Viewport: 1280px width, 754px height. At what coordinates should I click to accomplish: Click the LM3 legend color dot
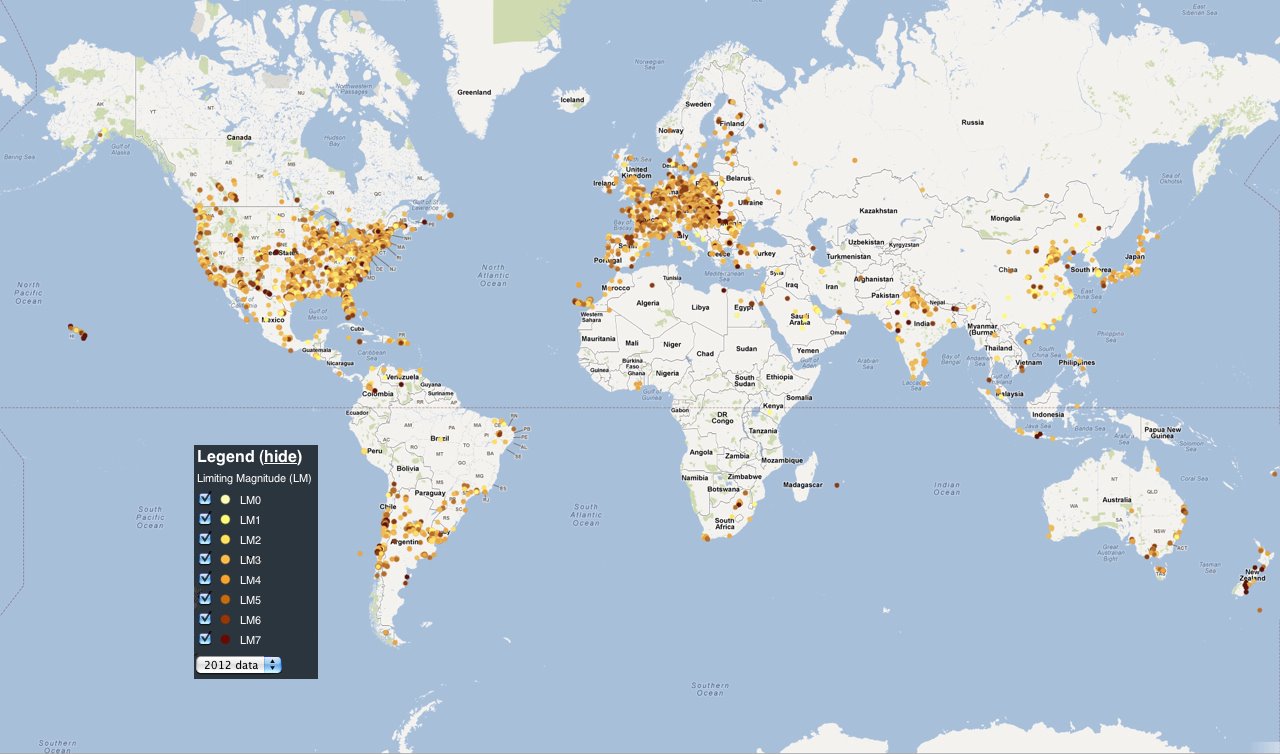tap(226, 560)
